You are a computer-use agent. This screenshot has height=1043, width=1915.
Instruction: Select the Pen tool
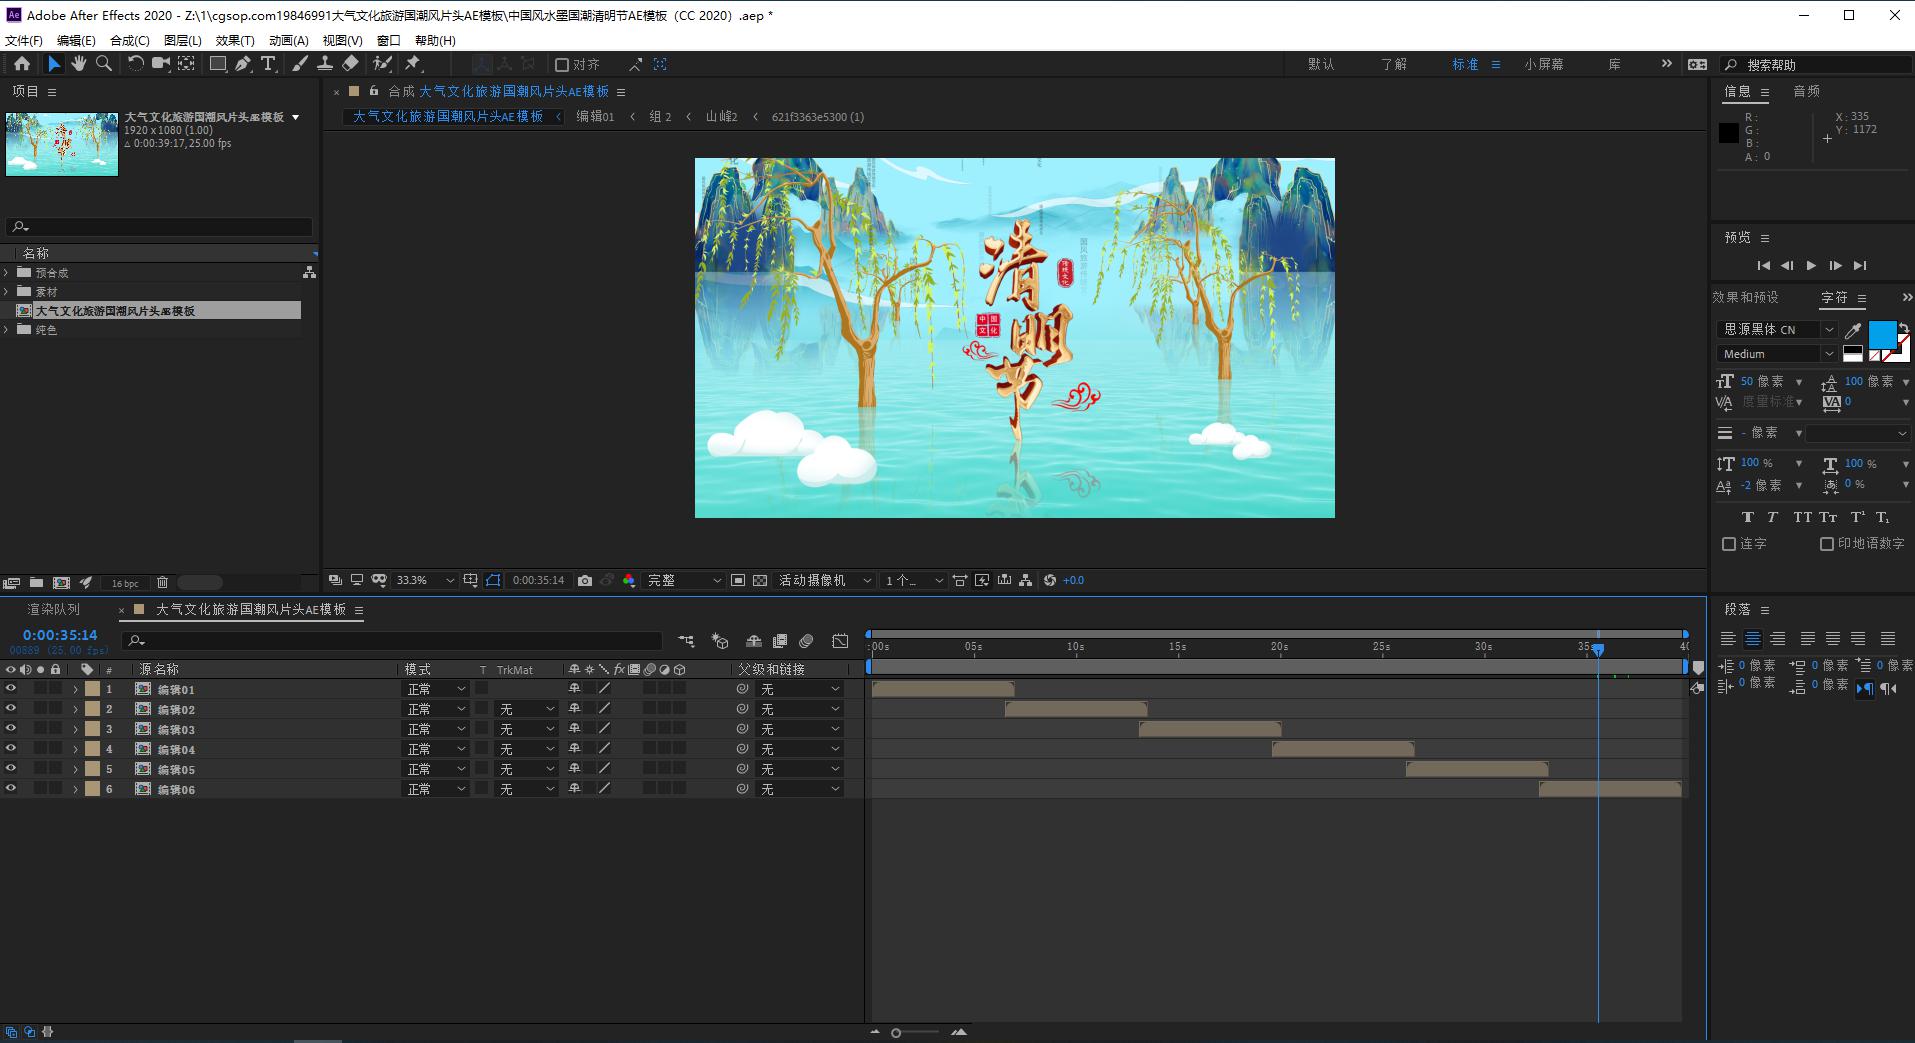243,64
